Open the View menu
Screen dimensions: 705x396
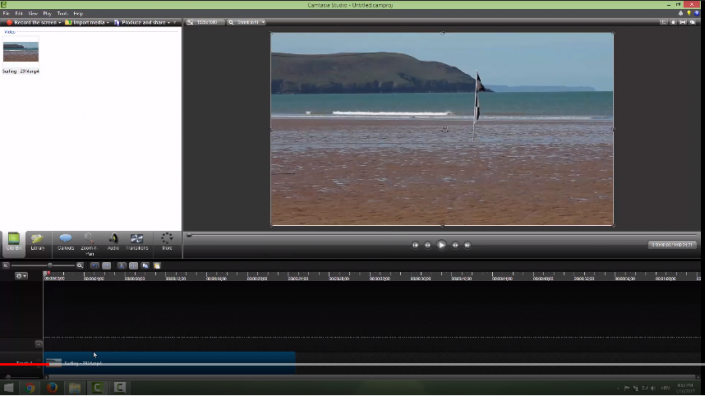(33, 13)
